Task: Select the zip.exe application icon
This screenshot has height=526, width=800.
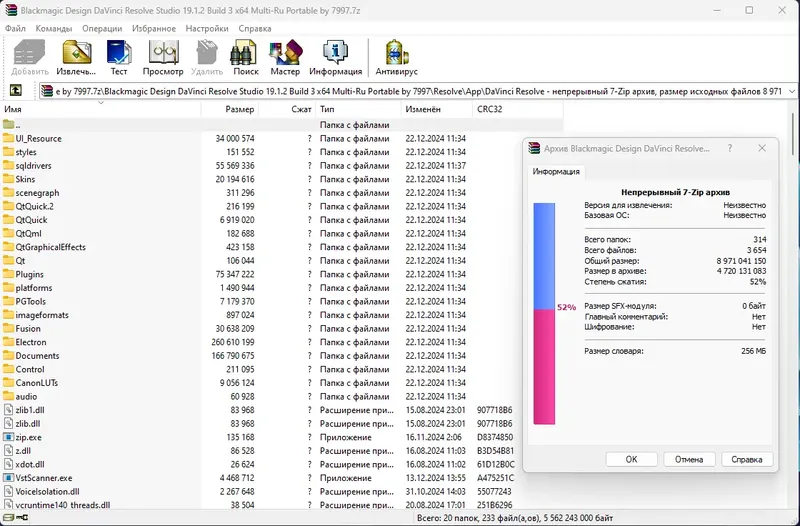Action: tap(8, 437)
